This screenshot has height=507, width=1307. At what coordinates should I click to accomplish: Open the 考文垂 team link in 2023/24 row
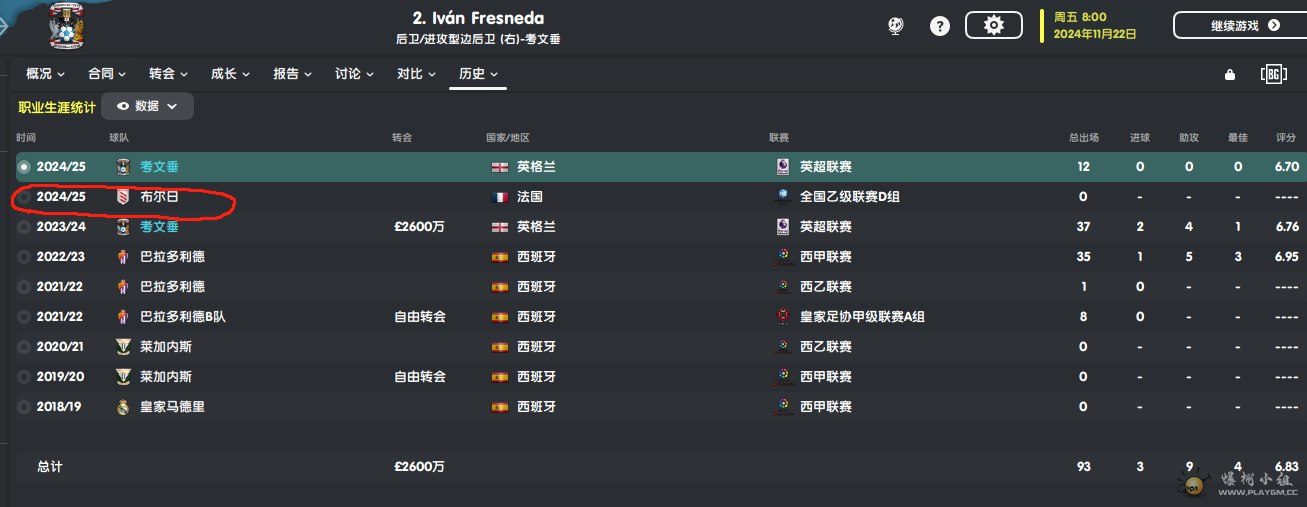pos(159,227)
